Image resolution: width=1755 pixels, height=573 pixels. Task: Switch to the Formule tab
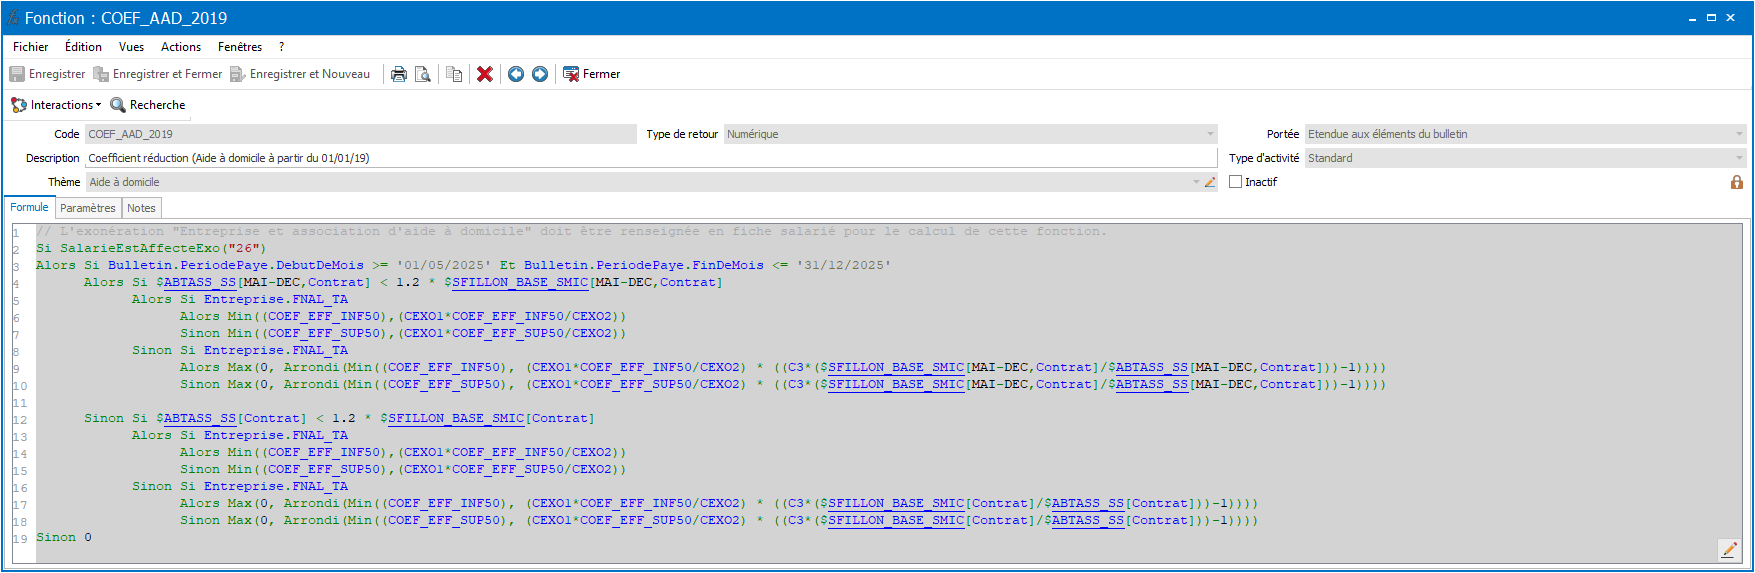(x=29, y=207)
